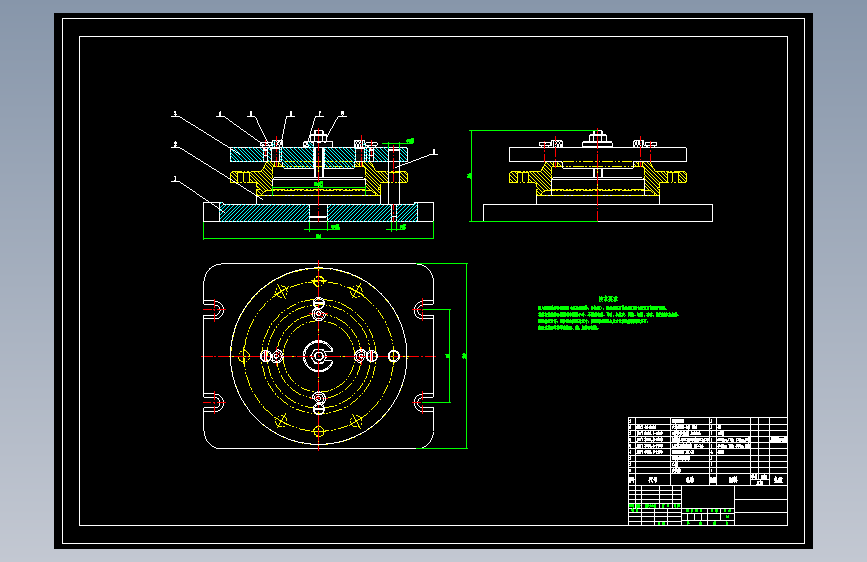Select the outer green vertical dimension beside plan view
This screenshot has width=867, height=562.
point(467,356)
